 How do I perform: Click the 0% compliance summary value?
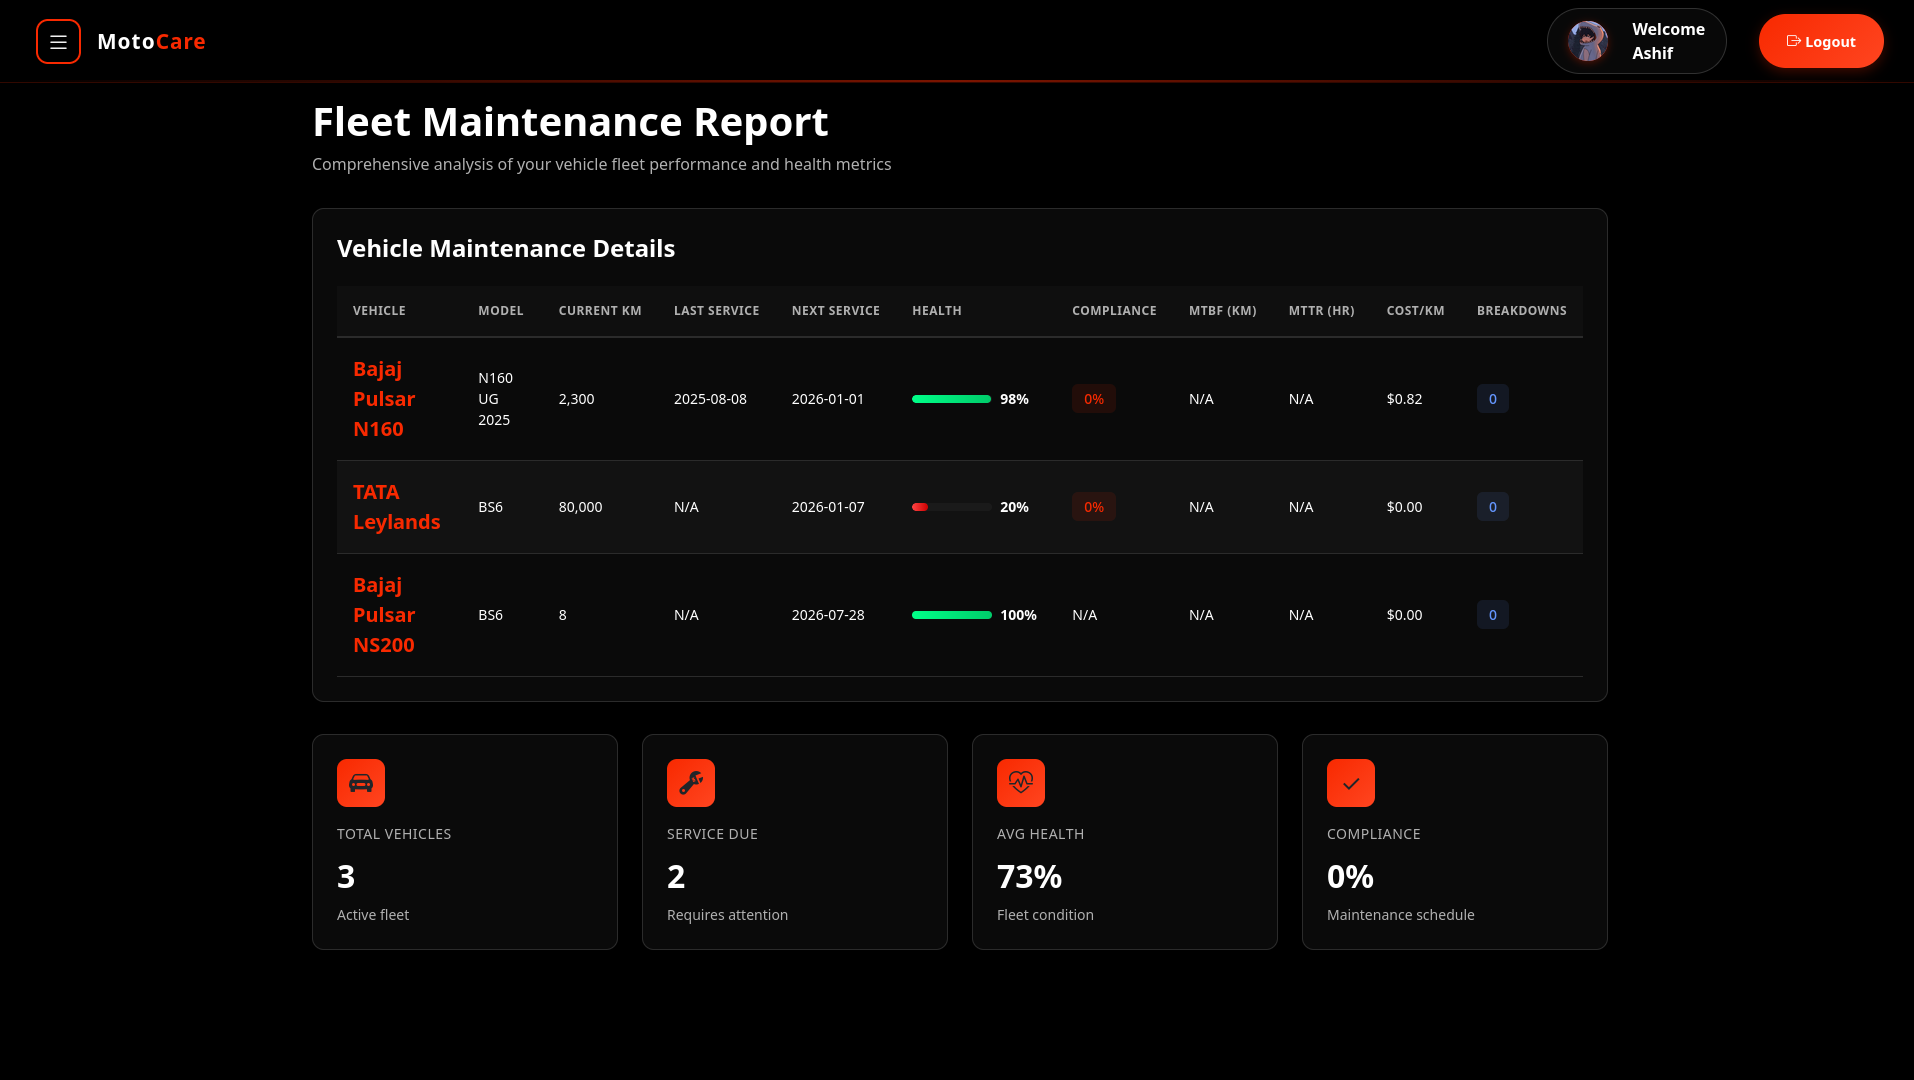tap(1350, 877)
